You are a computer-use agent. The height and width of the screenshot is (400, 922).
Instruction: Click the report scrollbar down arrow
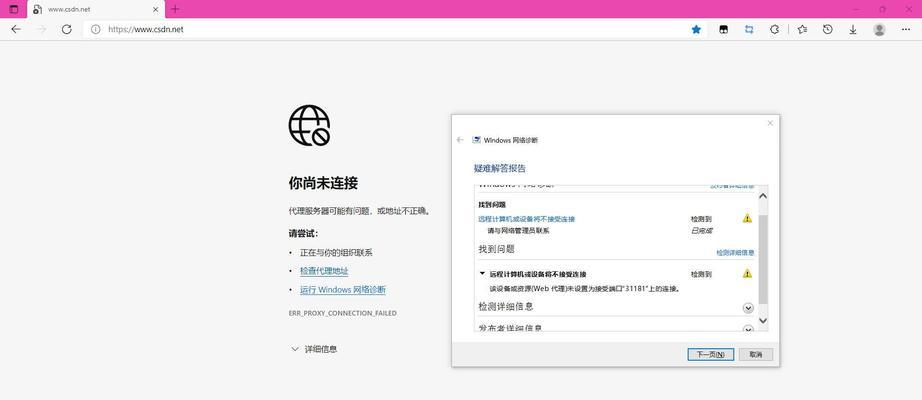click(763, 321)
